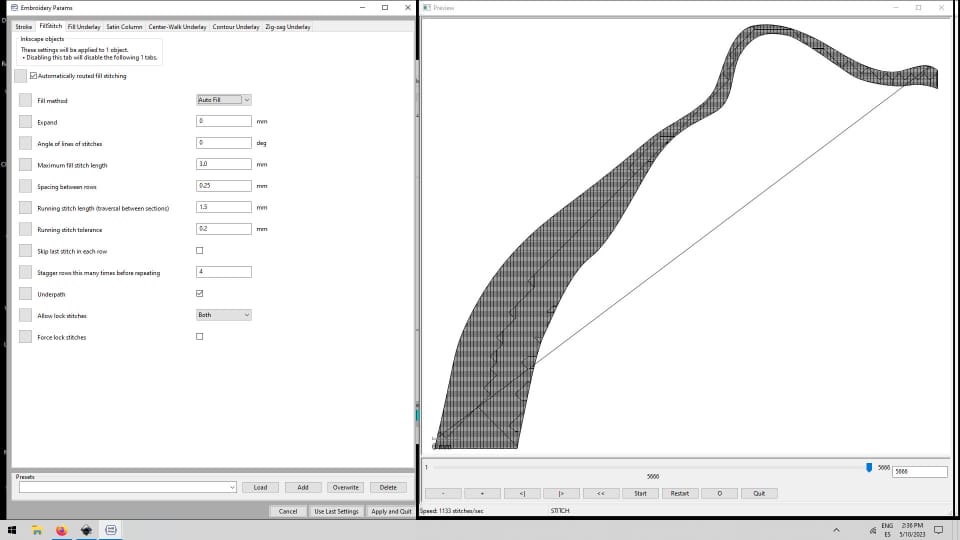Click the step backward '<|' preview button
The image size is (960, 540).
click(522, 493)
